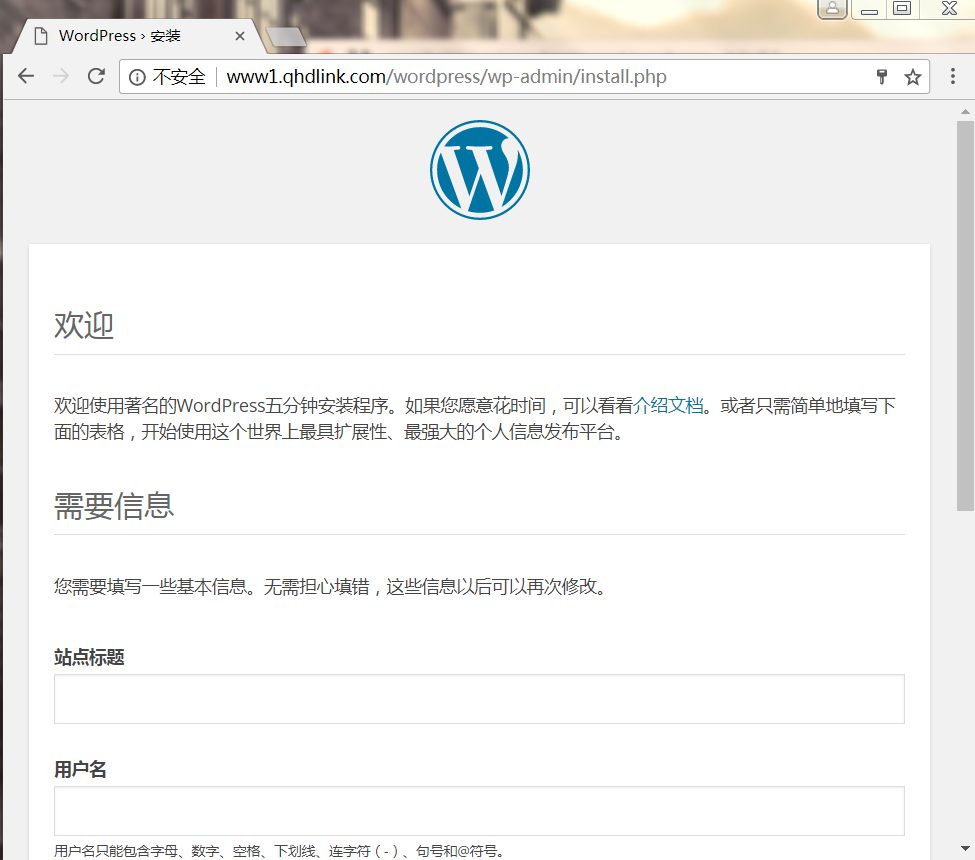Reload the WordPress install page
Screen dimensions: 975x860
[x=96, y=76]
